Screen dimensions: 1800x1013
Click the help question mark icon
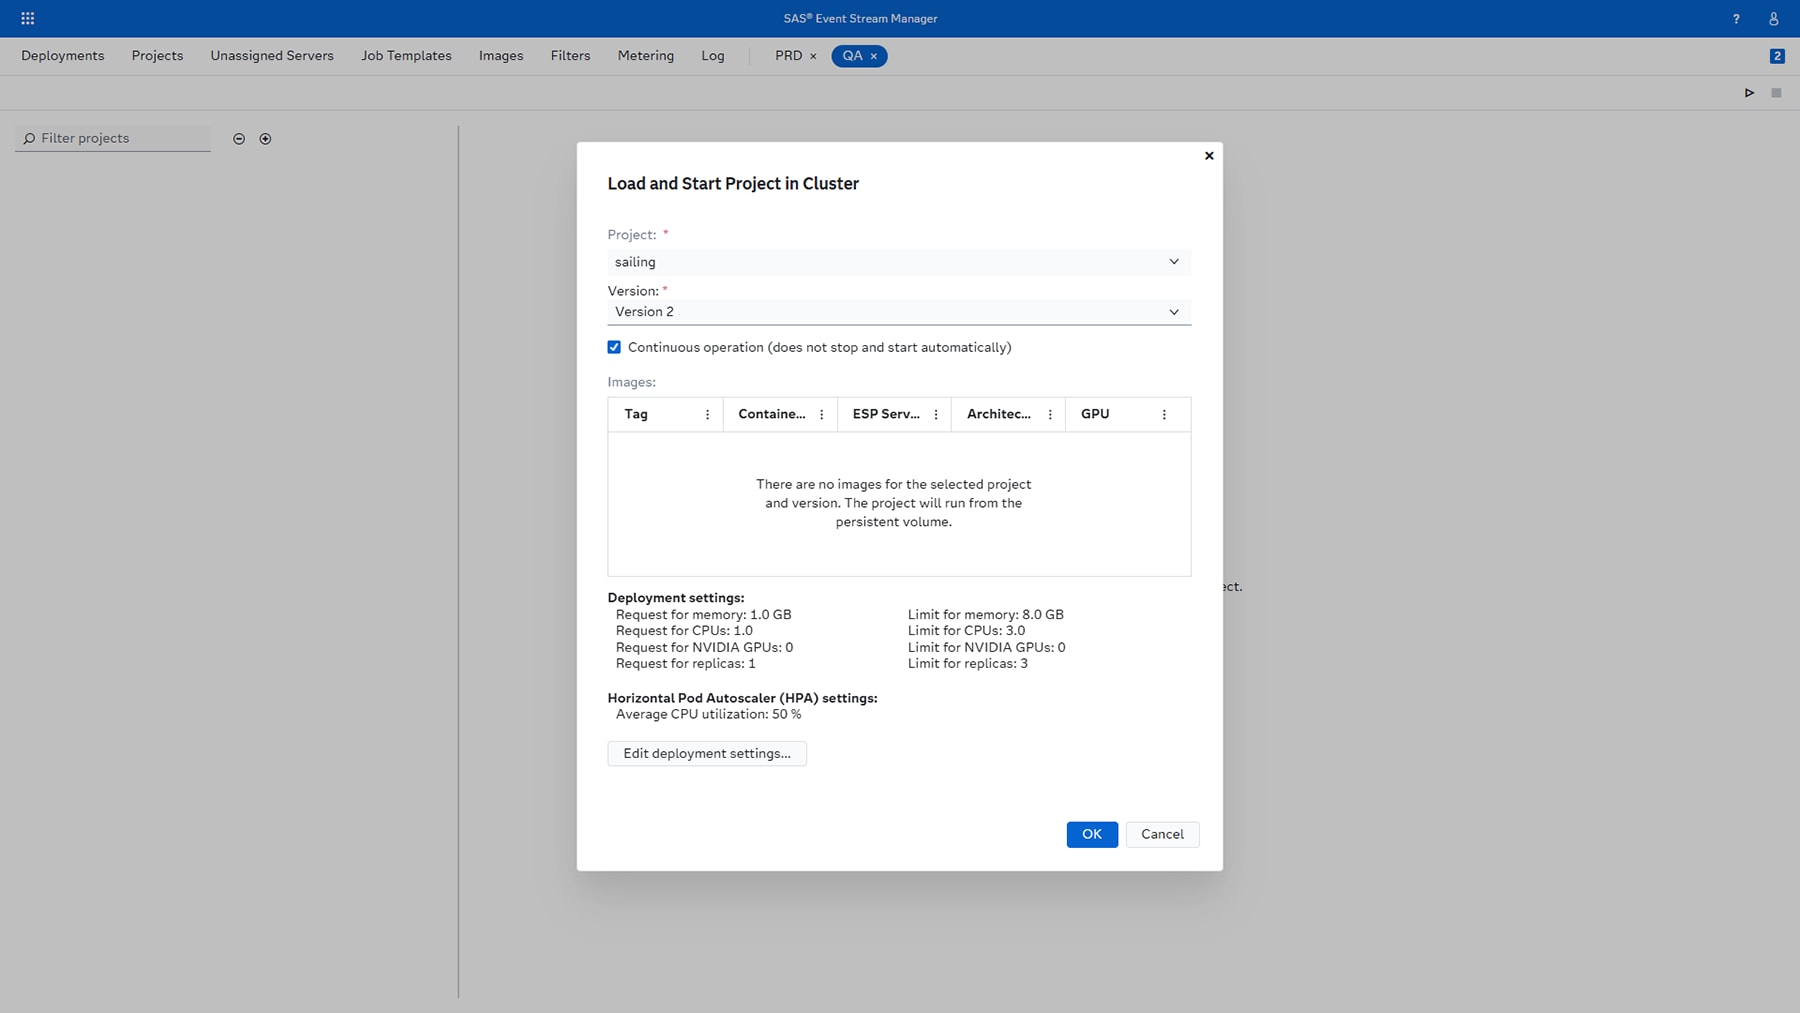pos(1737,18)
